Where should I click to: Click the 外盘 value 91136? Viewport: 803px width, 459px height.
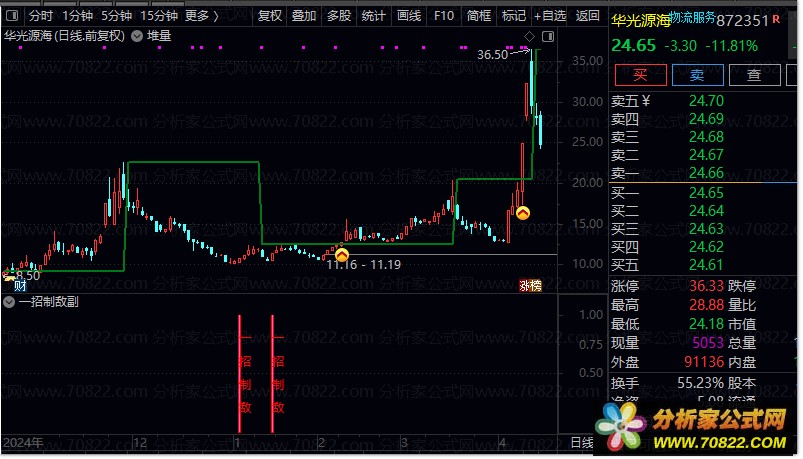(x=704, y=362)
